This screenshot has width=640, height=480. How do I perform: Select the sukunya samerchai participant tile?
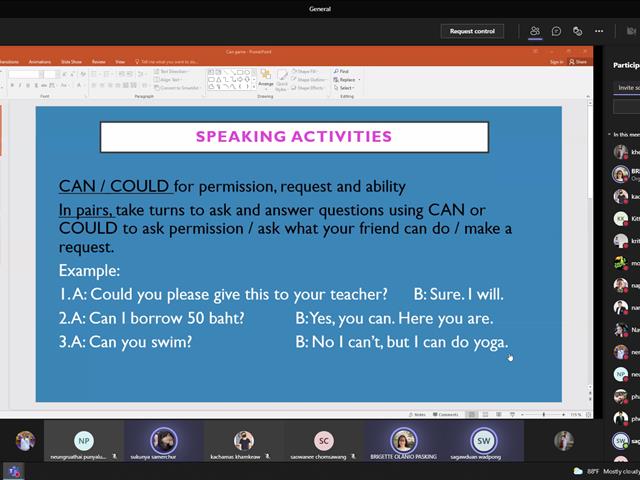tap(163, 441)
